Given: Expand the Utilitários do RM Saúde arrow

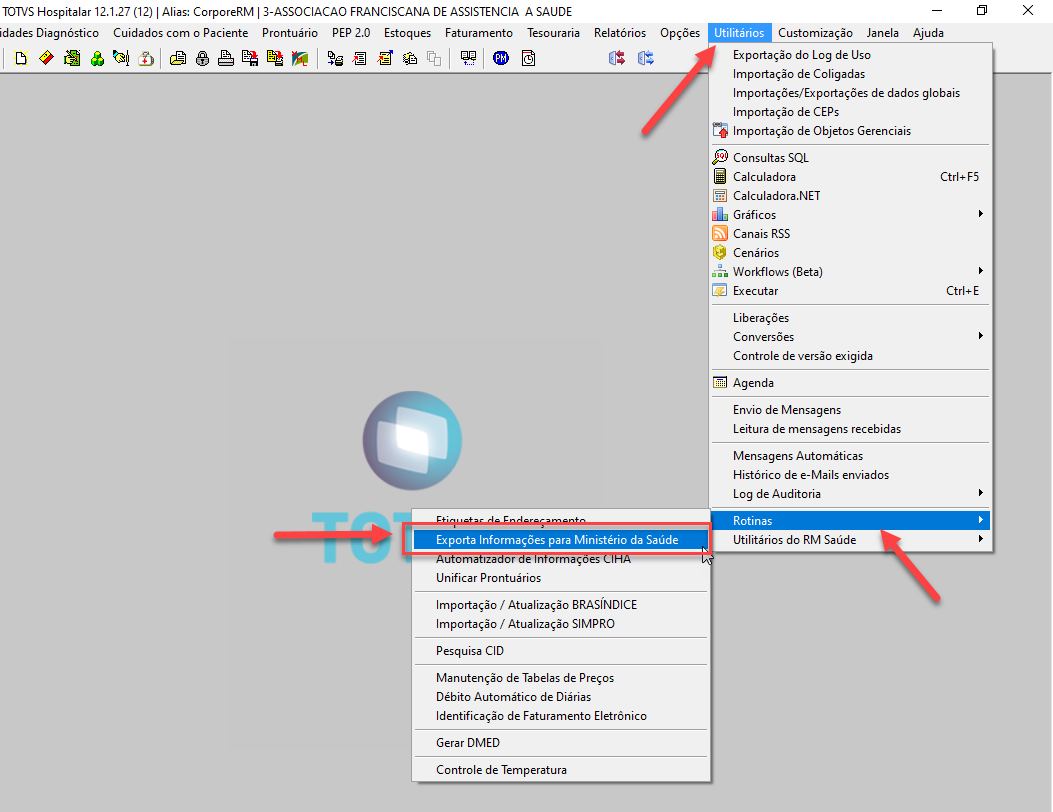Looking at the screenshot, I should coord(980,539).
